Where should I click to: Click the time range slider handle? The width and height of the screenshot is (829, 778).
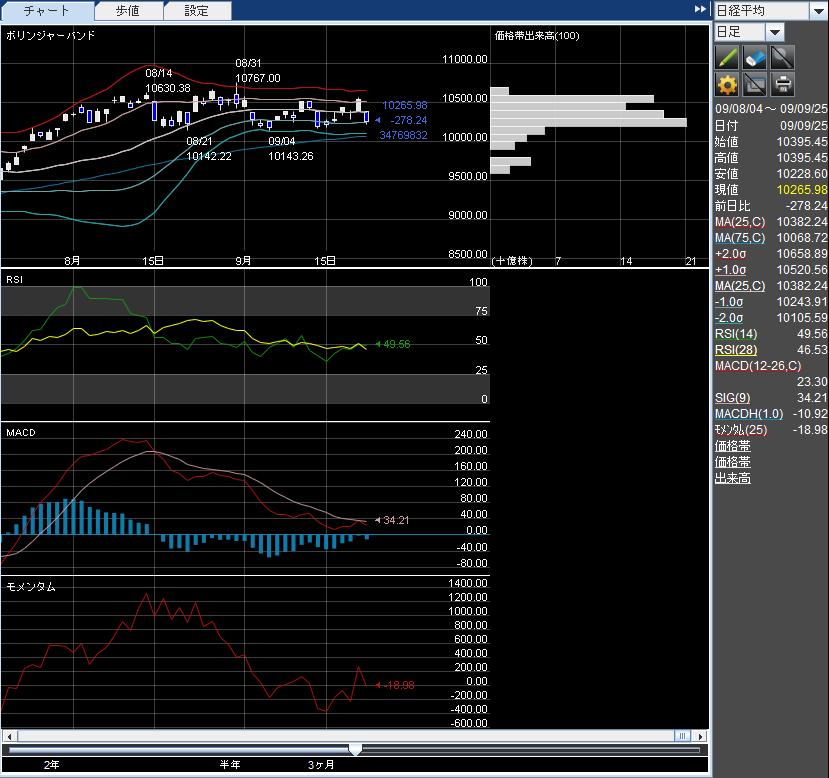pyautogui.click(x=355, y=749)
